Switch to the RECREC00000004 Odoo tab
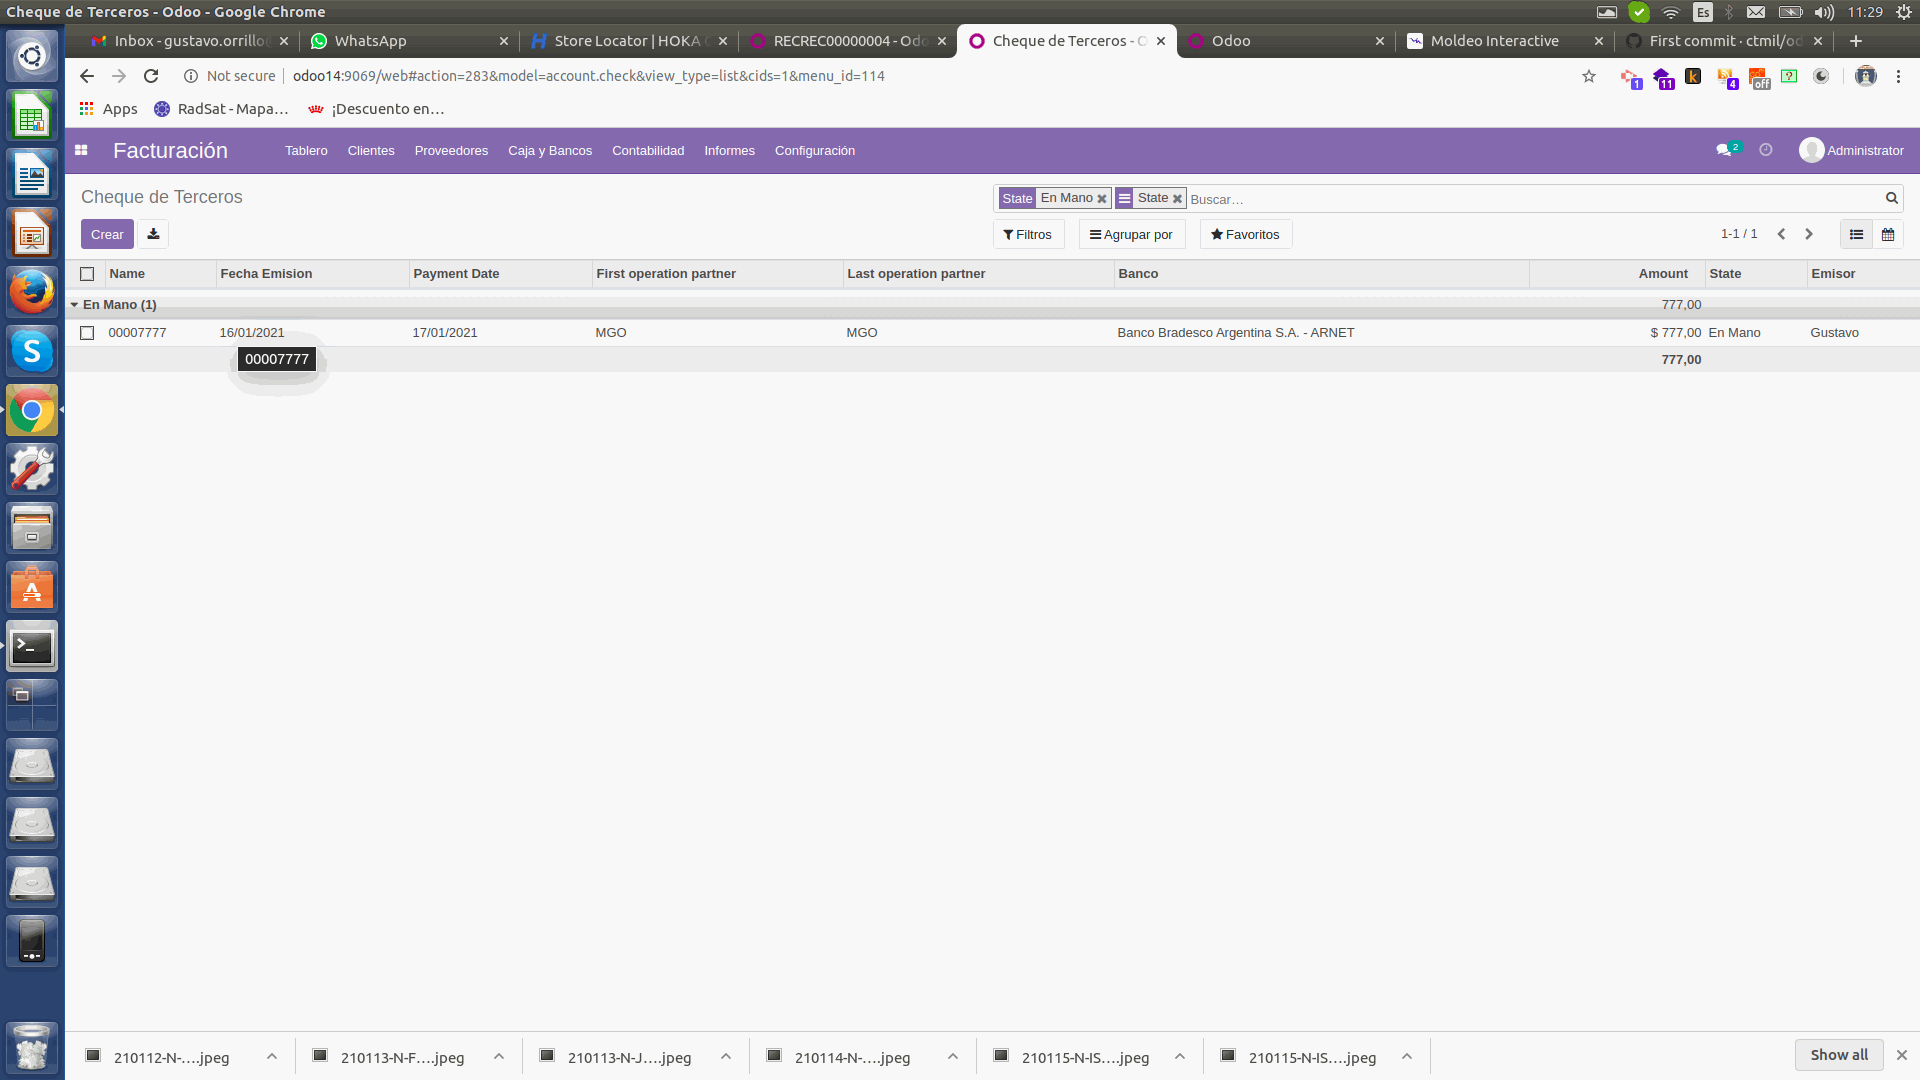The height and width of the screenshot is (1080, 1920). 846,41
